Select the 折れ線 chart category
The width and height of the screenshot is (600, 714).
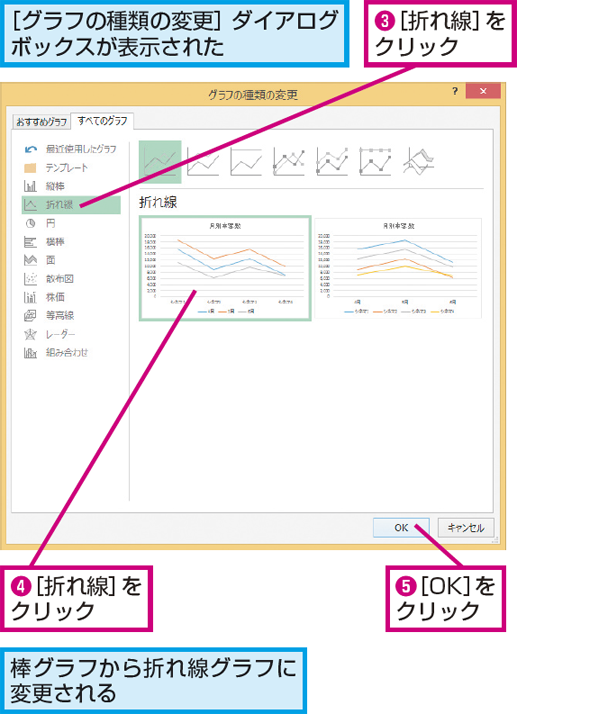pyautogui.click(x=71, y=205)
